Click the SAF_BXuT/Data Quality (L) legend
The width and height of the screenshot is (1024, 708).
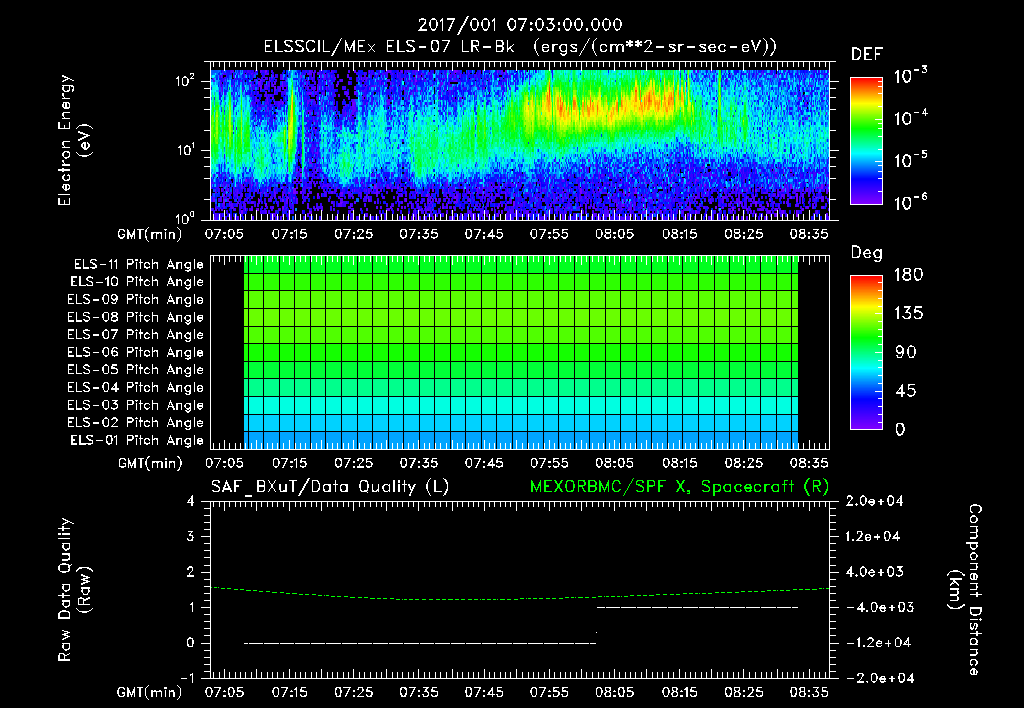coord(330,487)
